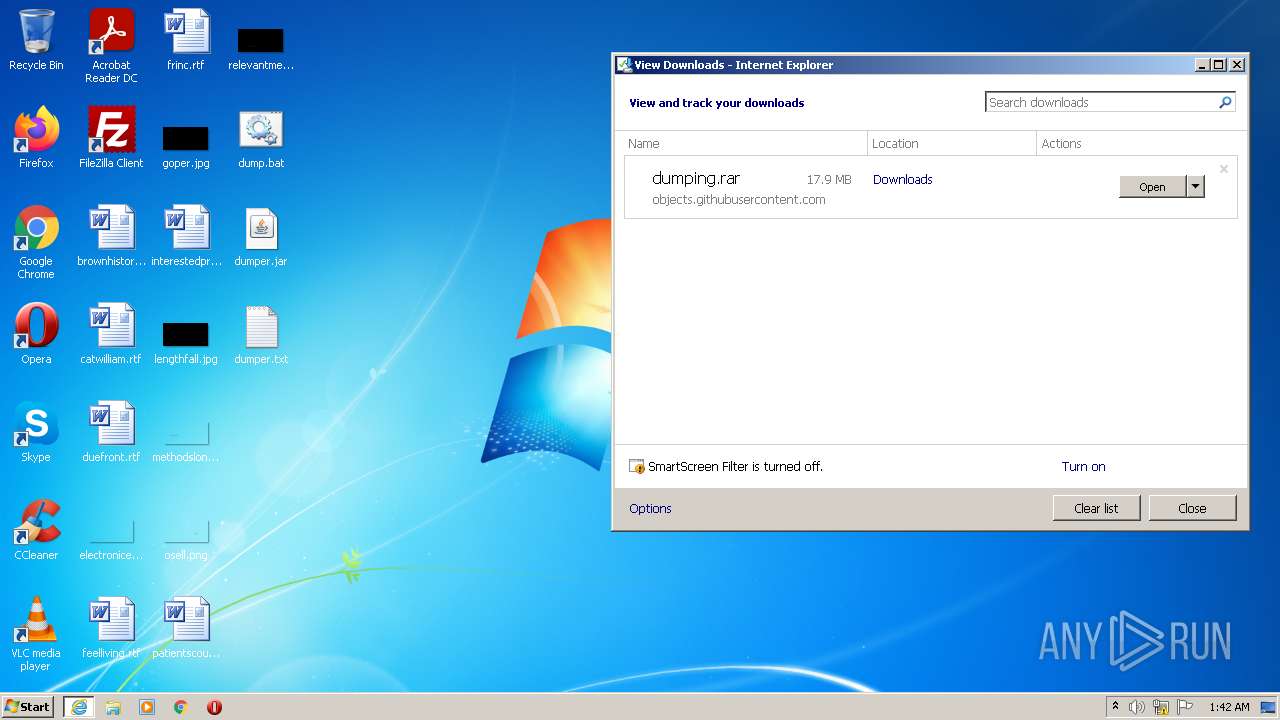Click the SmartScreen Filter shield icon
This screenshot has height=720, width=1280.
pos(637,466)
